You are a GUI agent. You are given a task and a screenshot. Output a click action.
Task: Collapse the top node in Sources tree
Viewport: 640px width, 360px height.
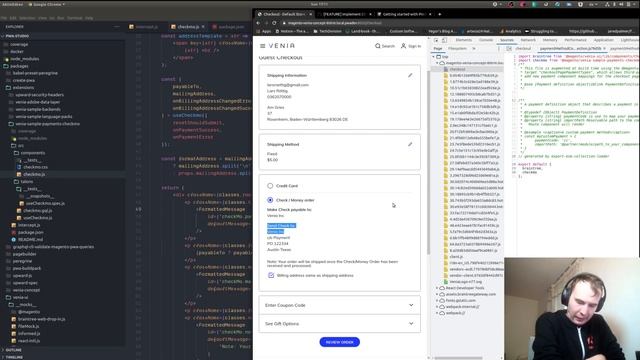click(x=434, y=57)
